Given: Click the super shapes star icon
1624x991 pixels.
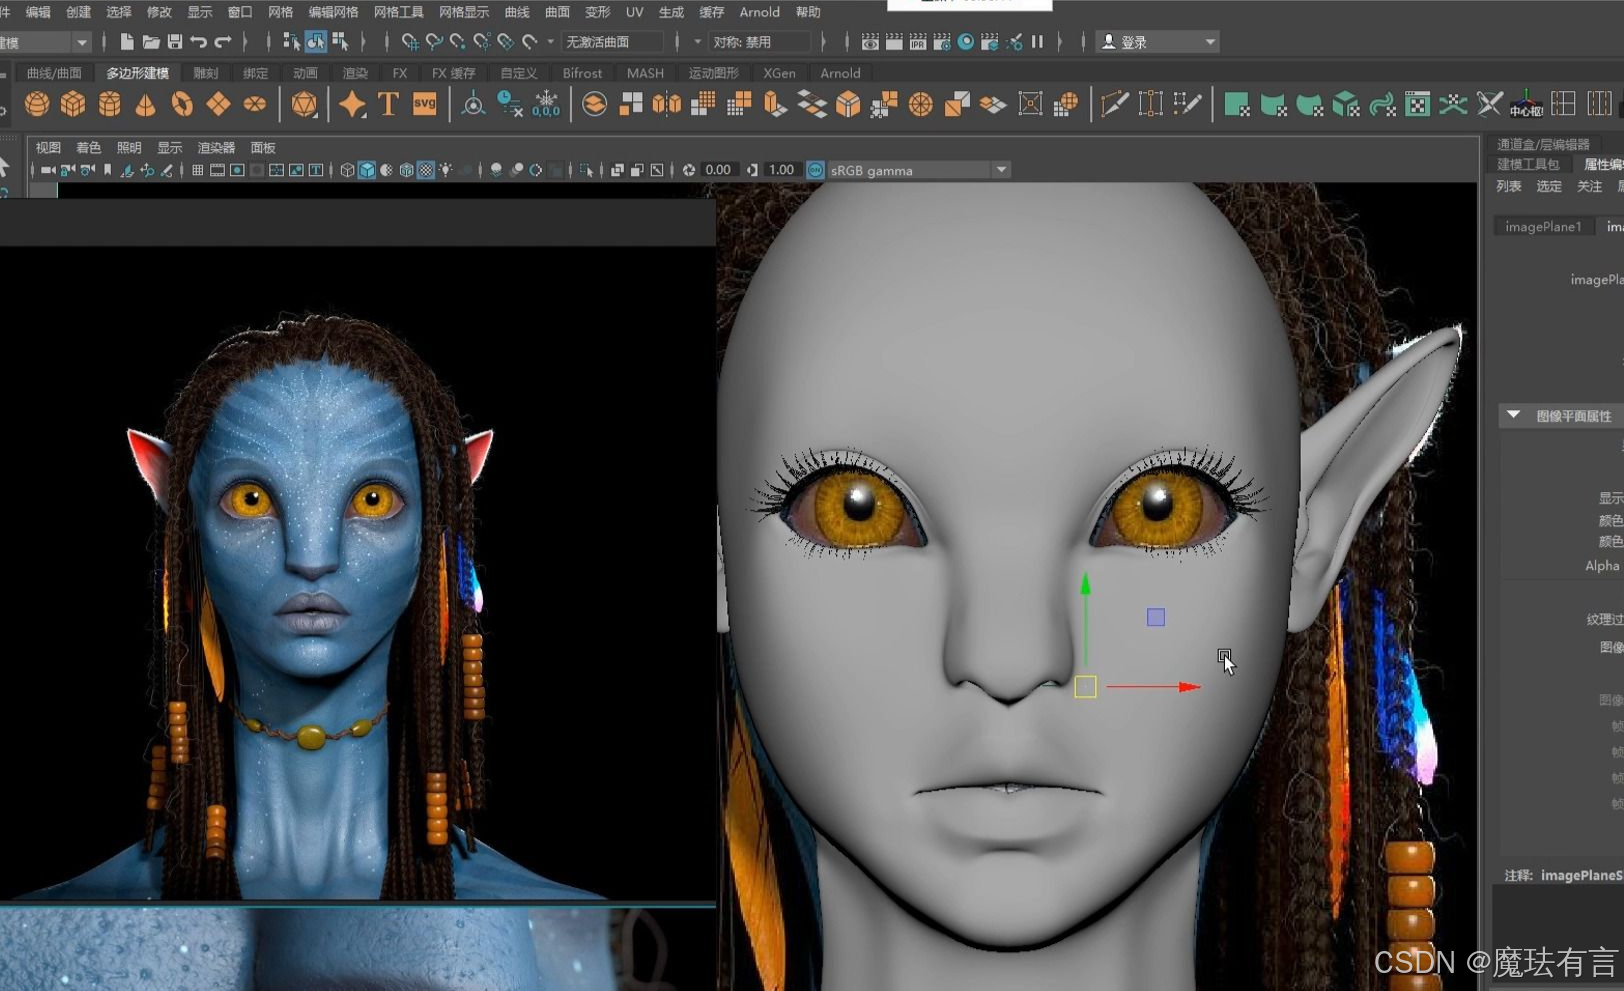Looking at the screenshot, I should point(352,104).
